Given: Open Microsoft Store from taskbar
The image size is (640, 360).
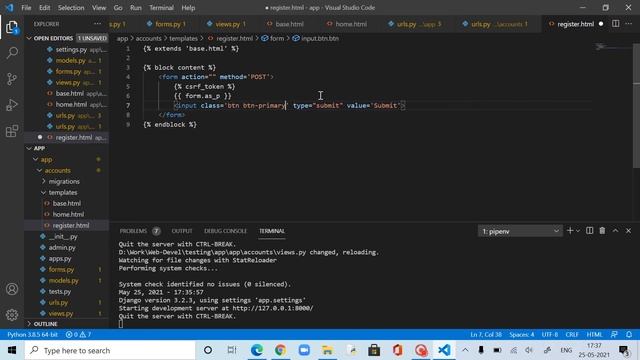Looking at the screenshot, I should pos(374,350).
